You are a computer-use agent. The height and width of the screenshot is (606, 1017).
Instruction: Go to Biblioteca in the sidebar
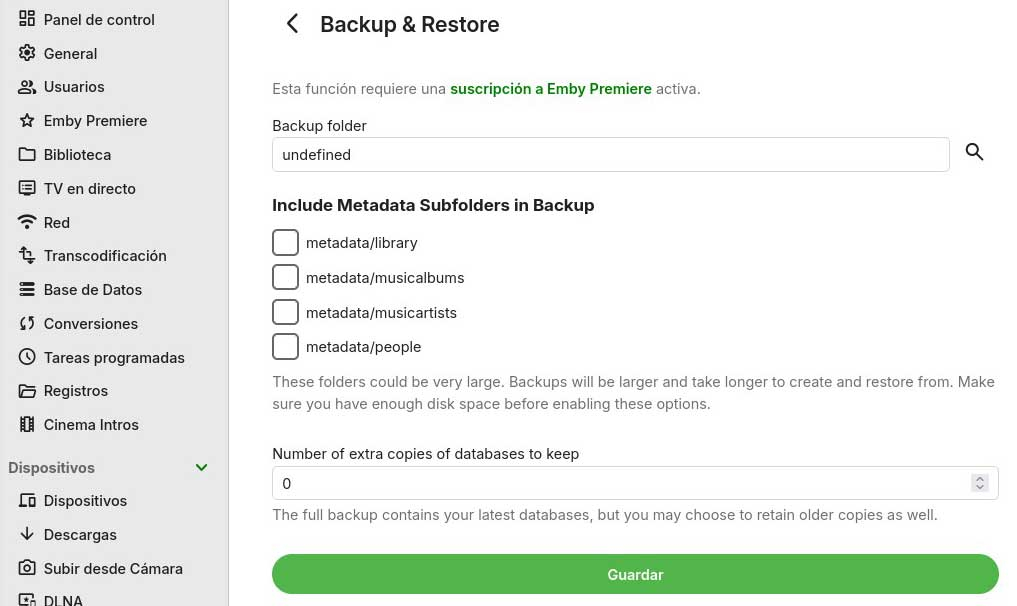tap(77, 155)
